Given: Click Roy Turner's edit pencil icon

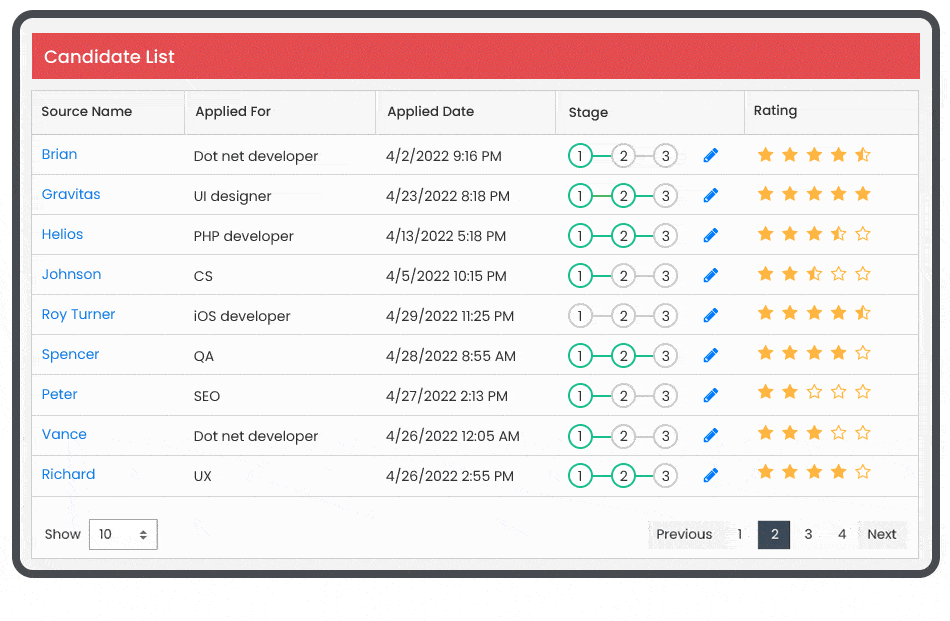Looking at the screenshot, I should tap(711, 316).
